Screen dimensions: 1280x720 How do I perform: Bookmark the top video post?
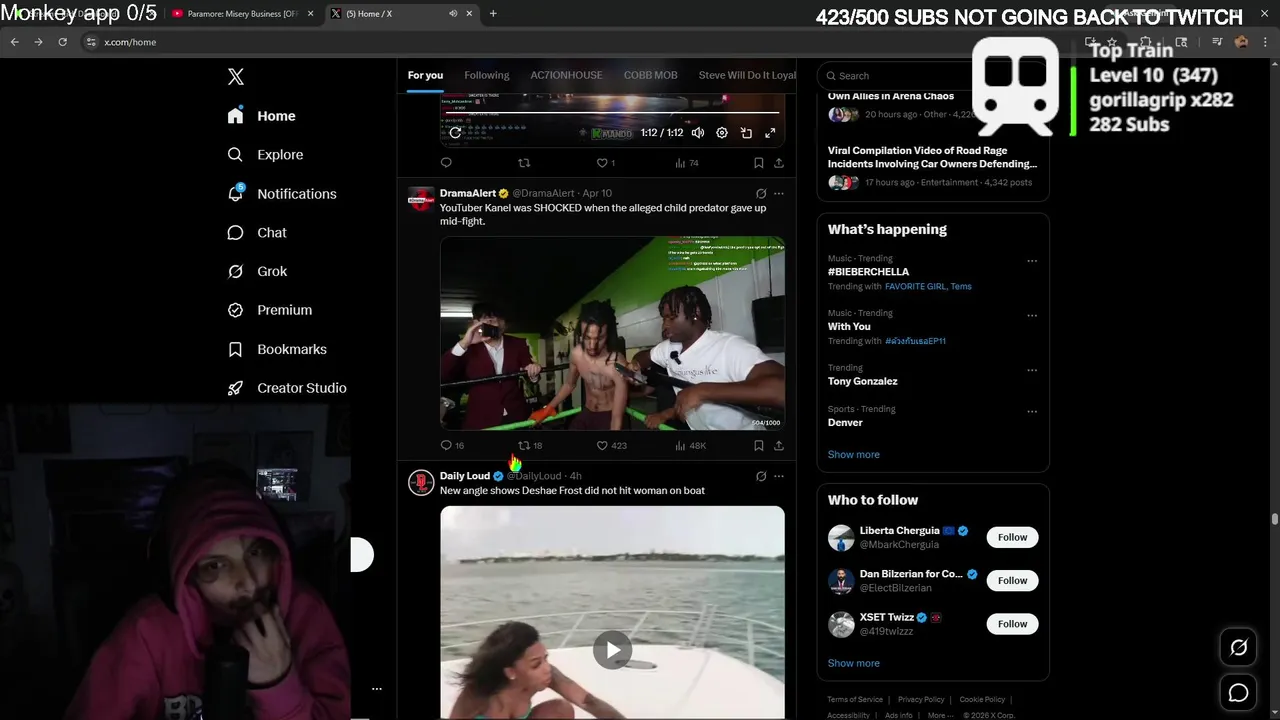coord(759,163)
